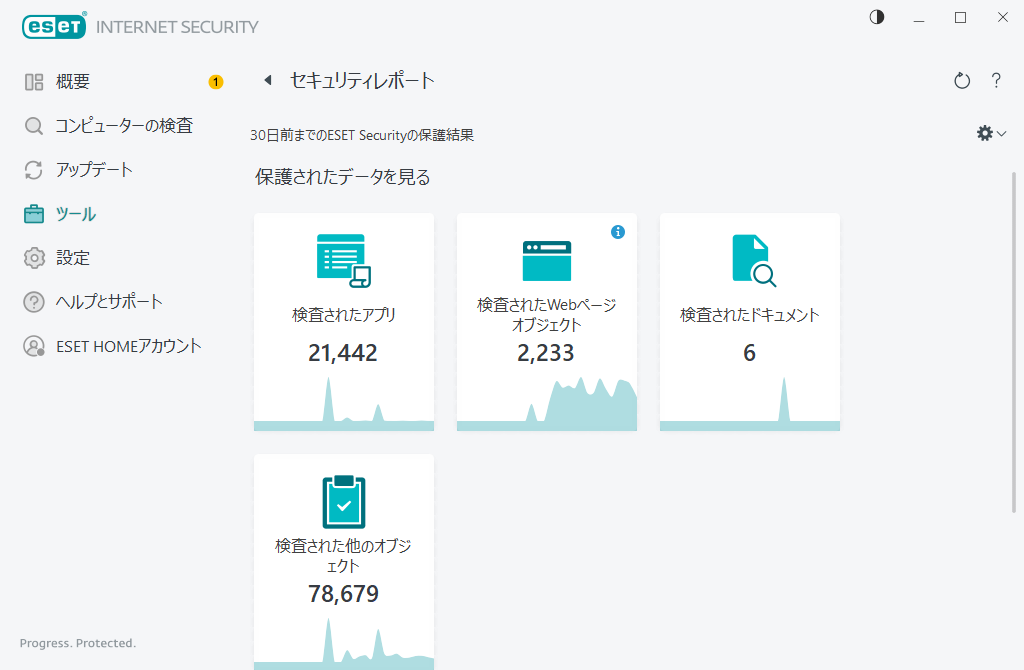The height and width of the screenshot is (670, 1024).
Task: Click the update arrows icon
Action: (x=34, y=170)
